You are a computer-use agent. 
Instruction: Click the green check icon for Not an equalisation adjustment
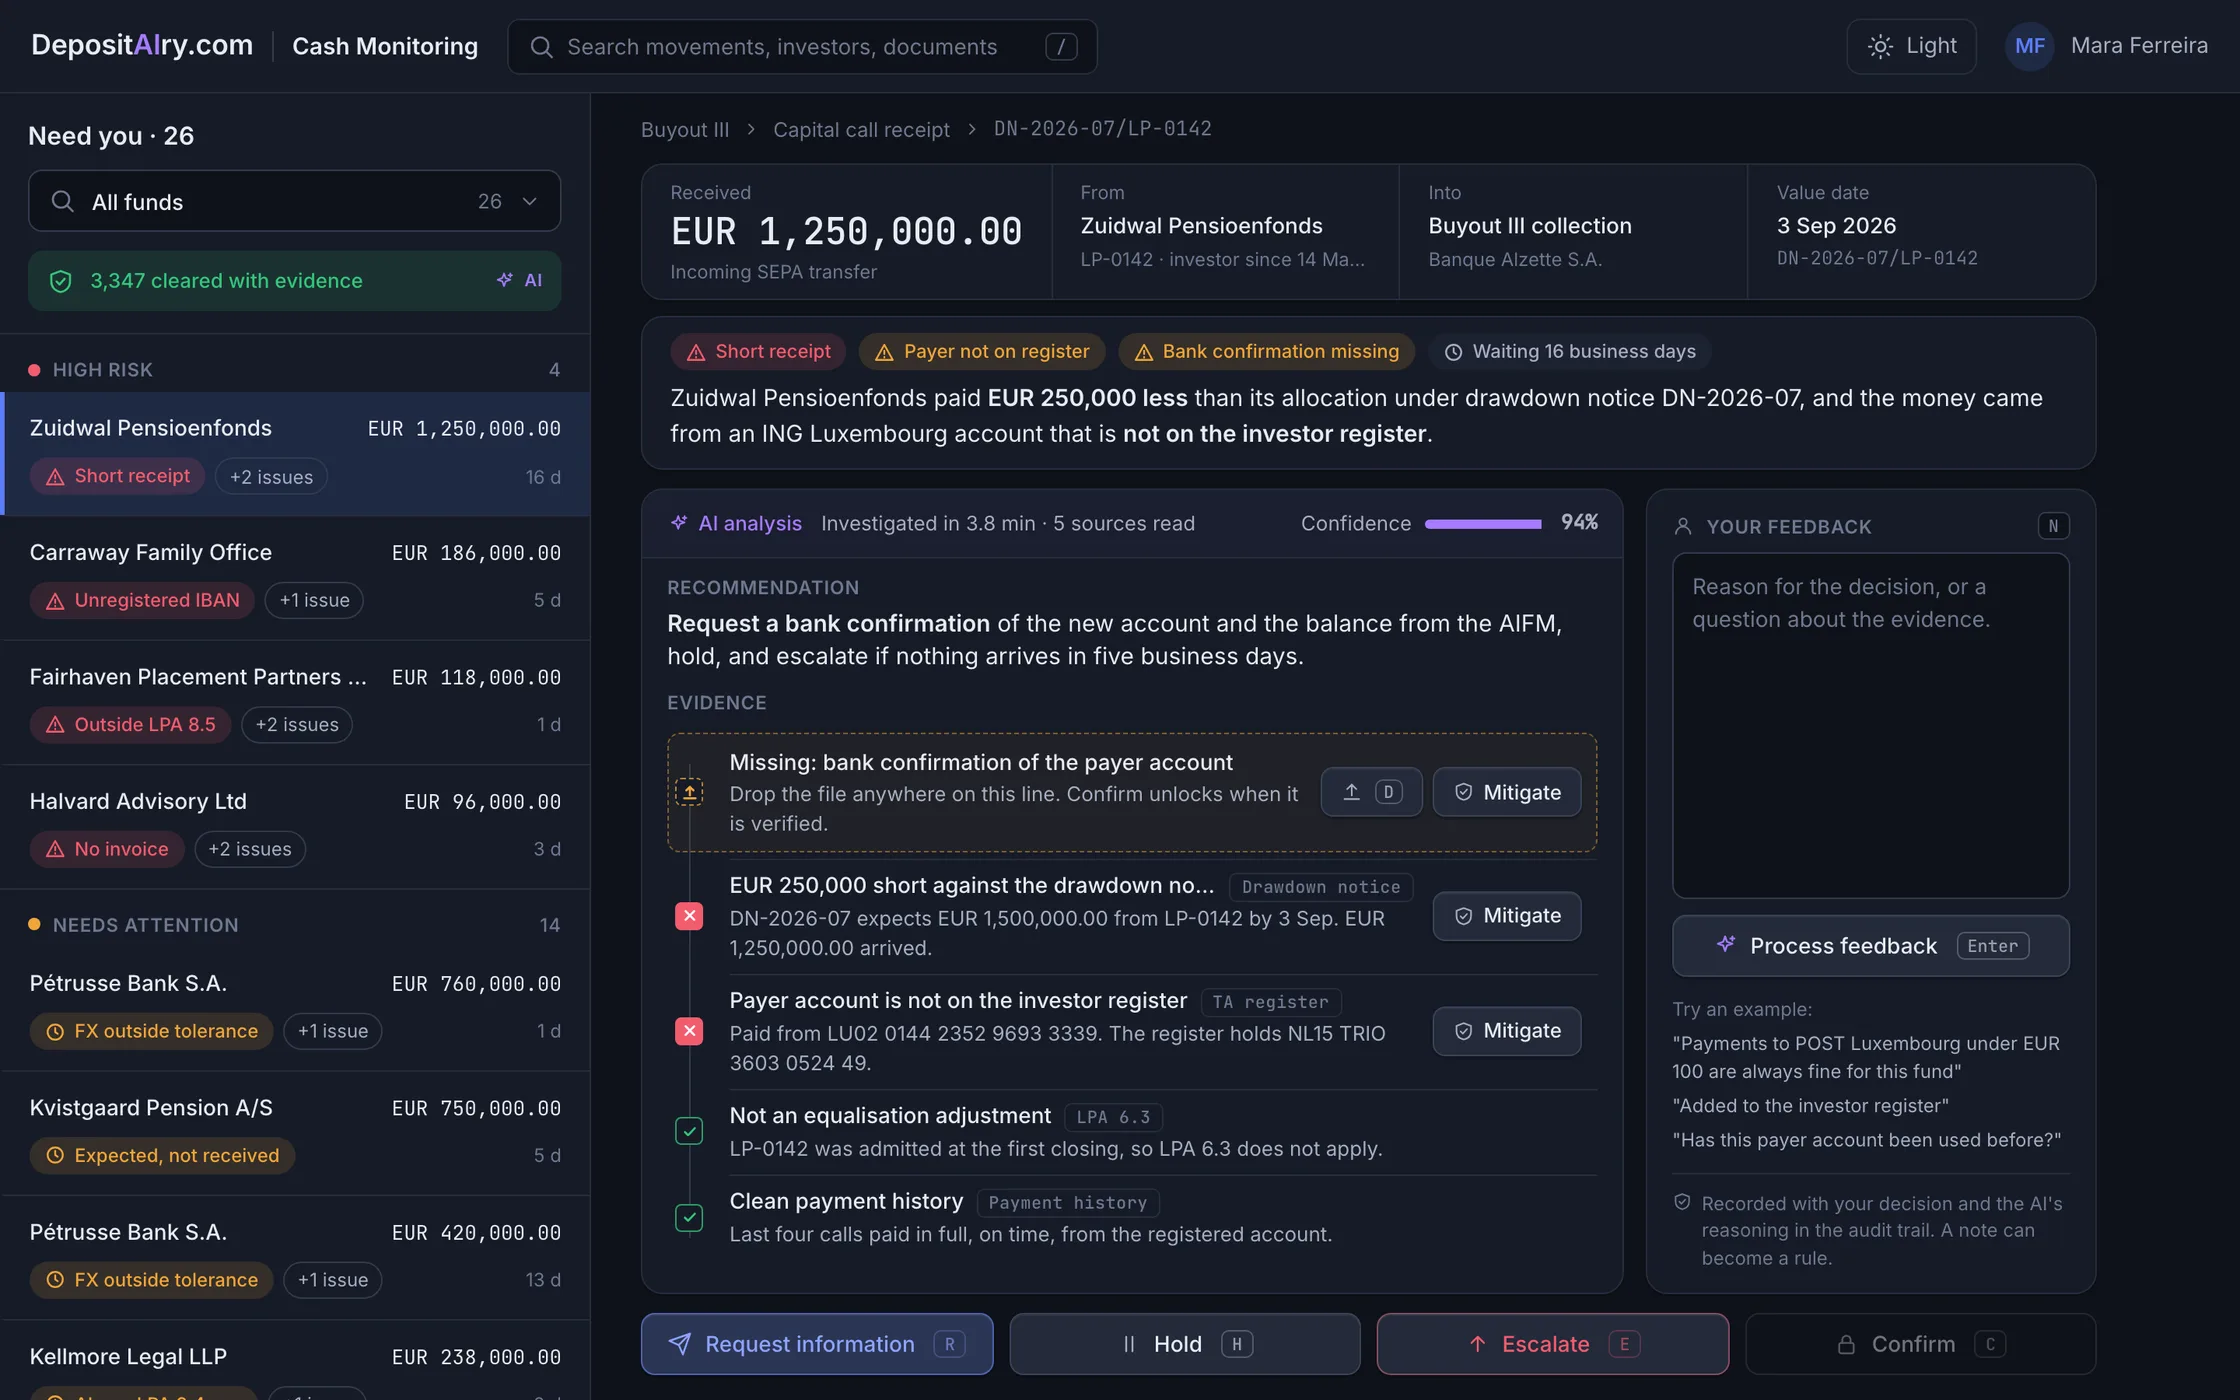coord(689,1131)
